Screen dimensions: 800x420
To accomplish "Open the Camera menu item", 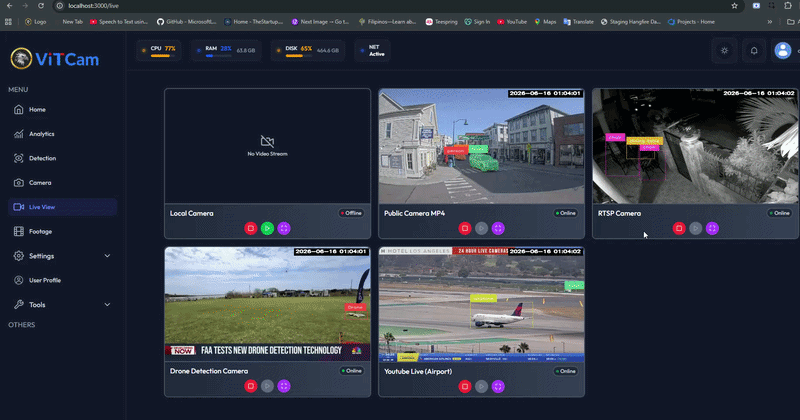I will coord(62,183).
